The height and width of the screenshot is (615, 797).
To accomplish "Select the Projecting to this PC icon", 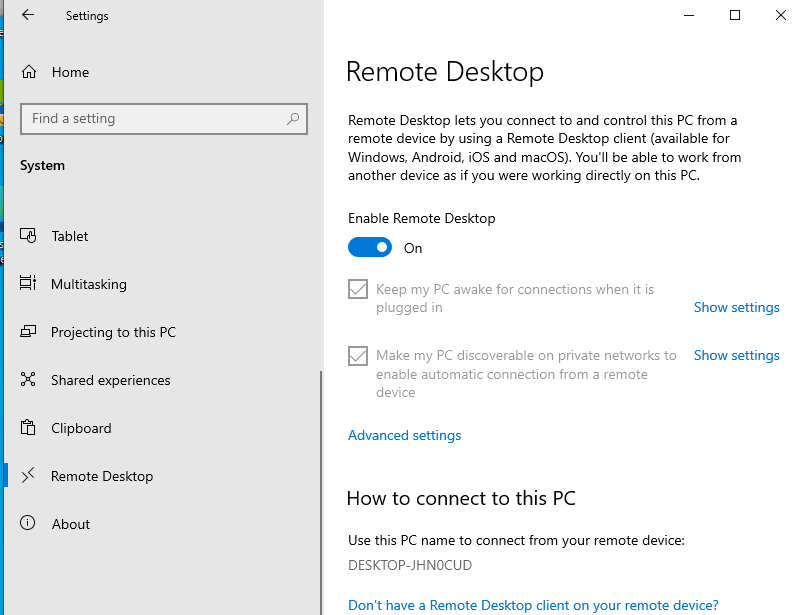I will point(28,331).
